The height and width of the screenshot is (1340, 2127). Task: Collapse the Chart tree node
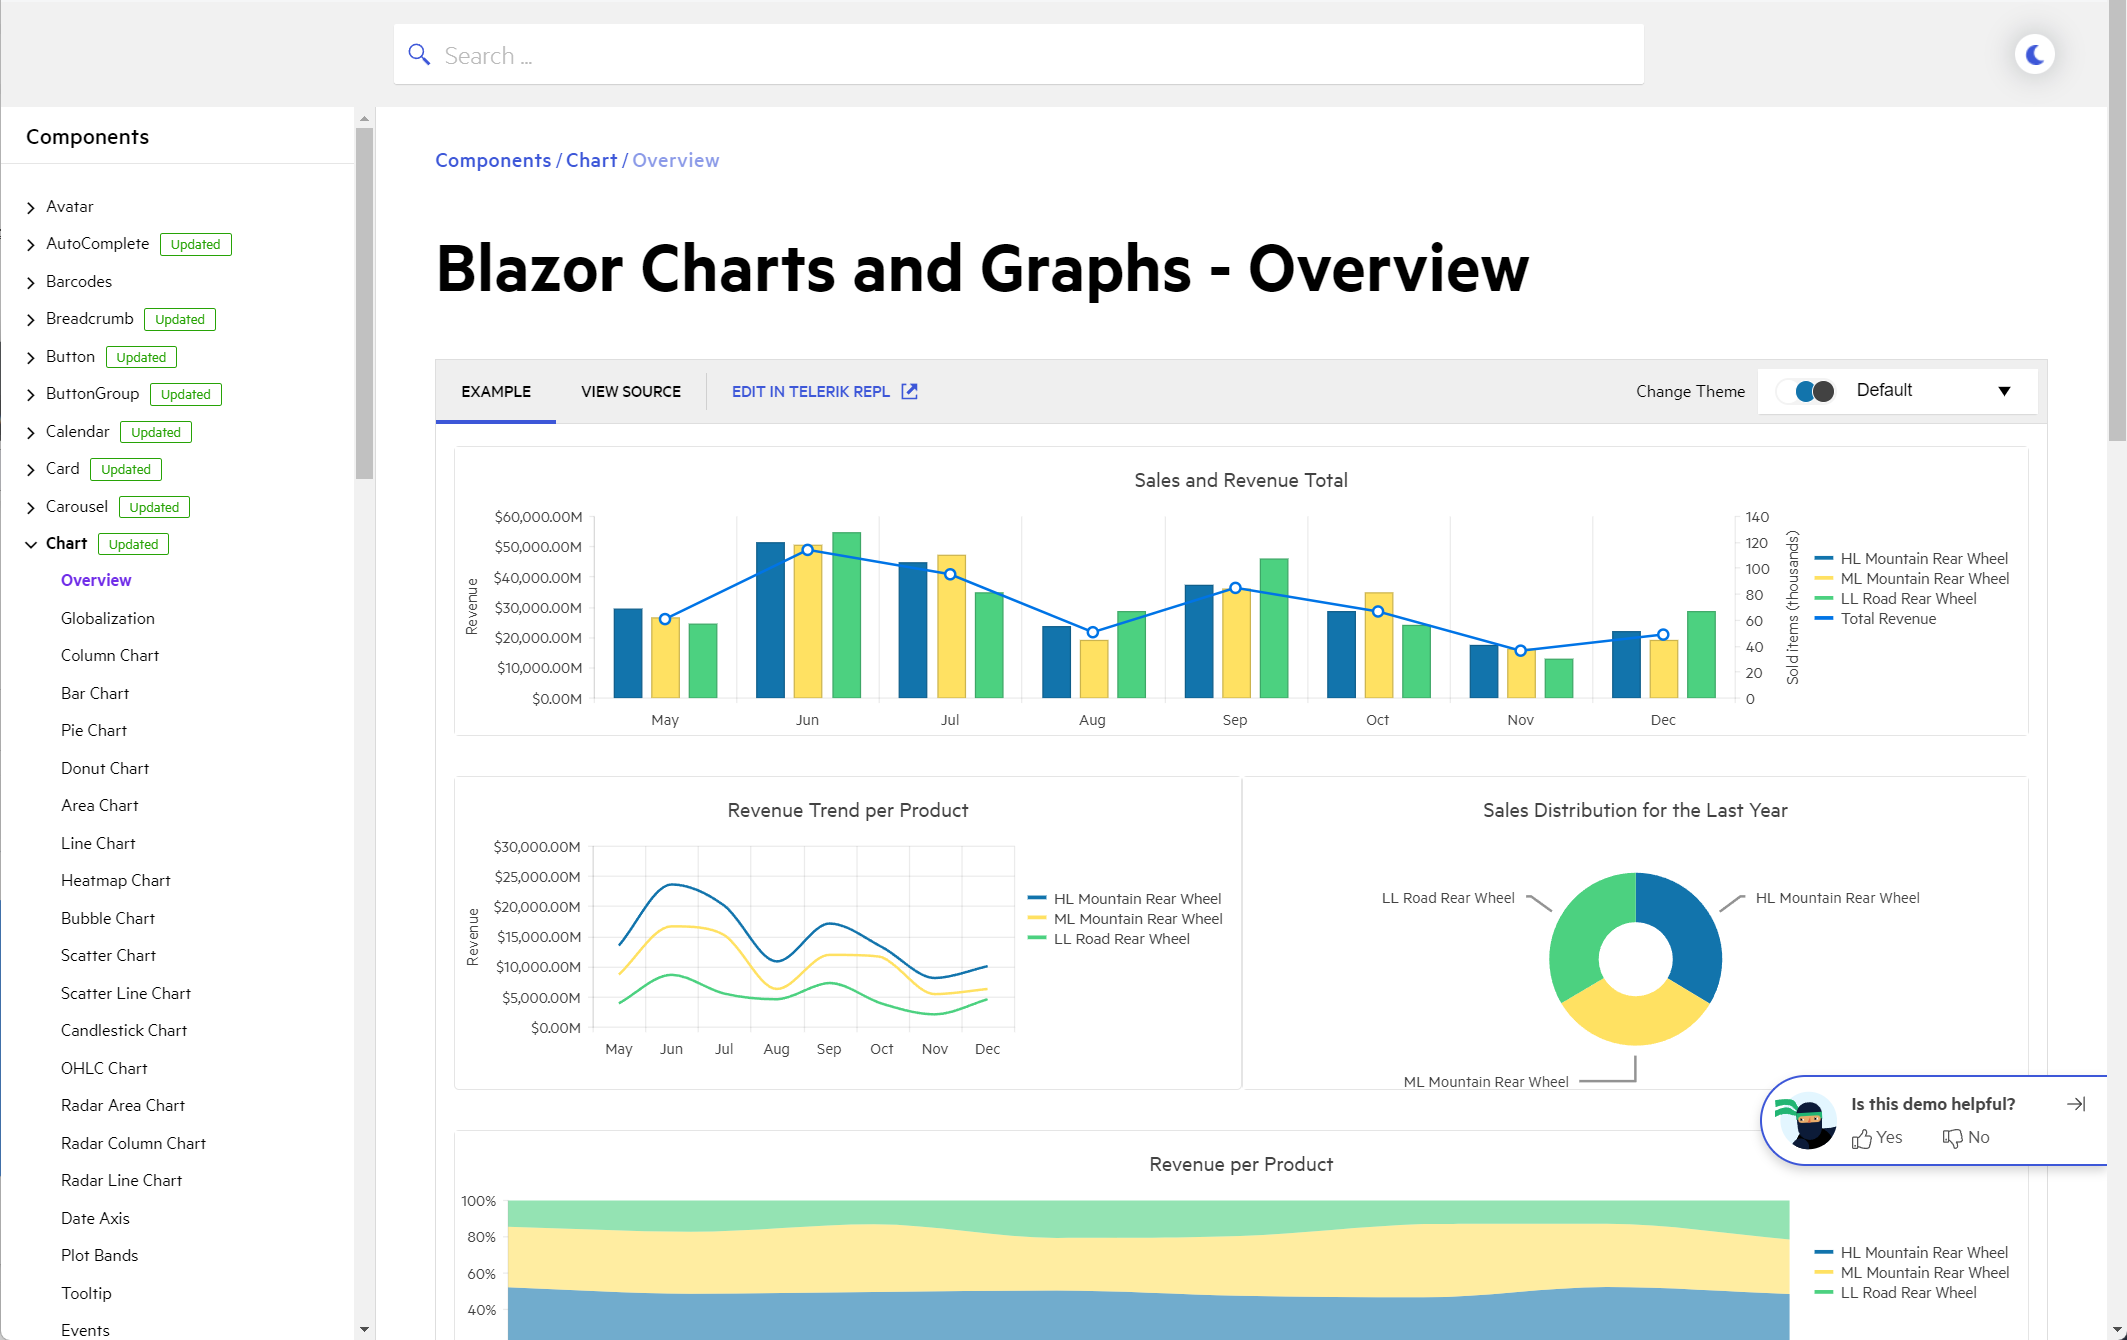click(x=31, y=544)
